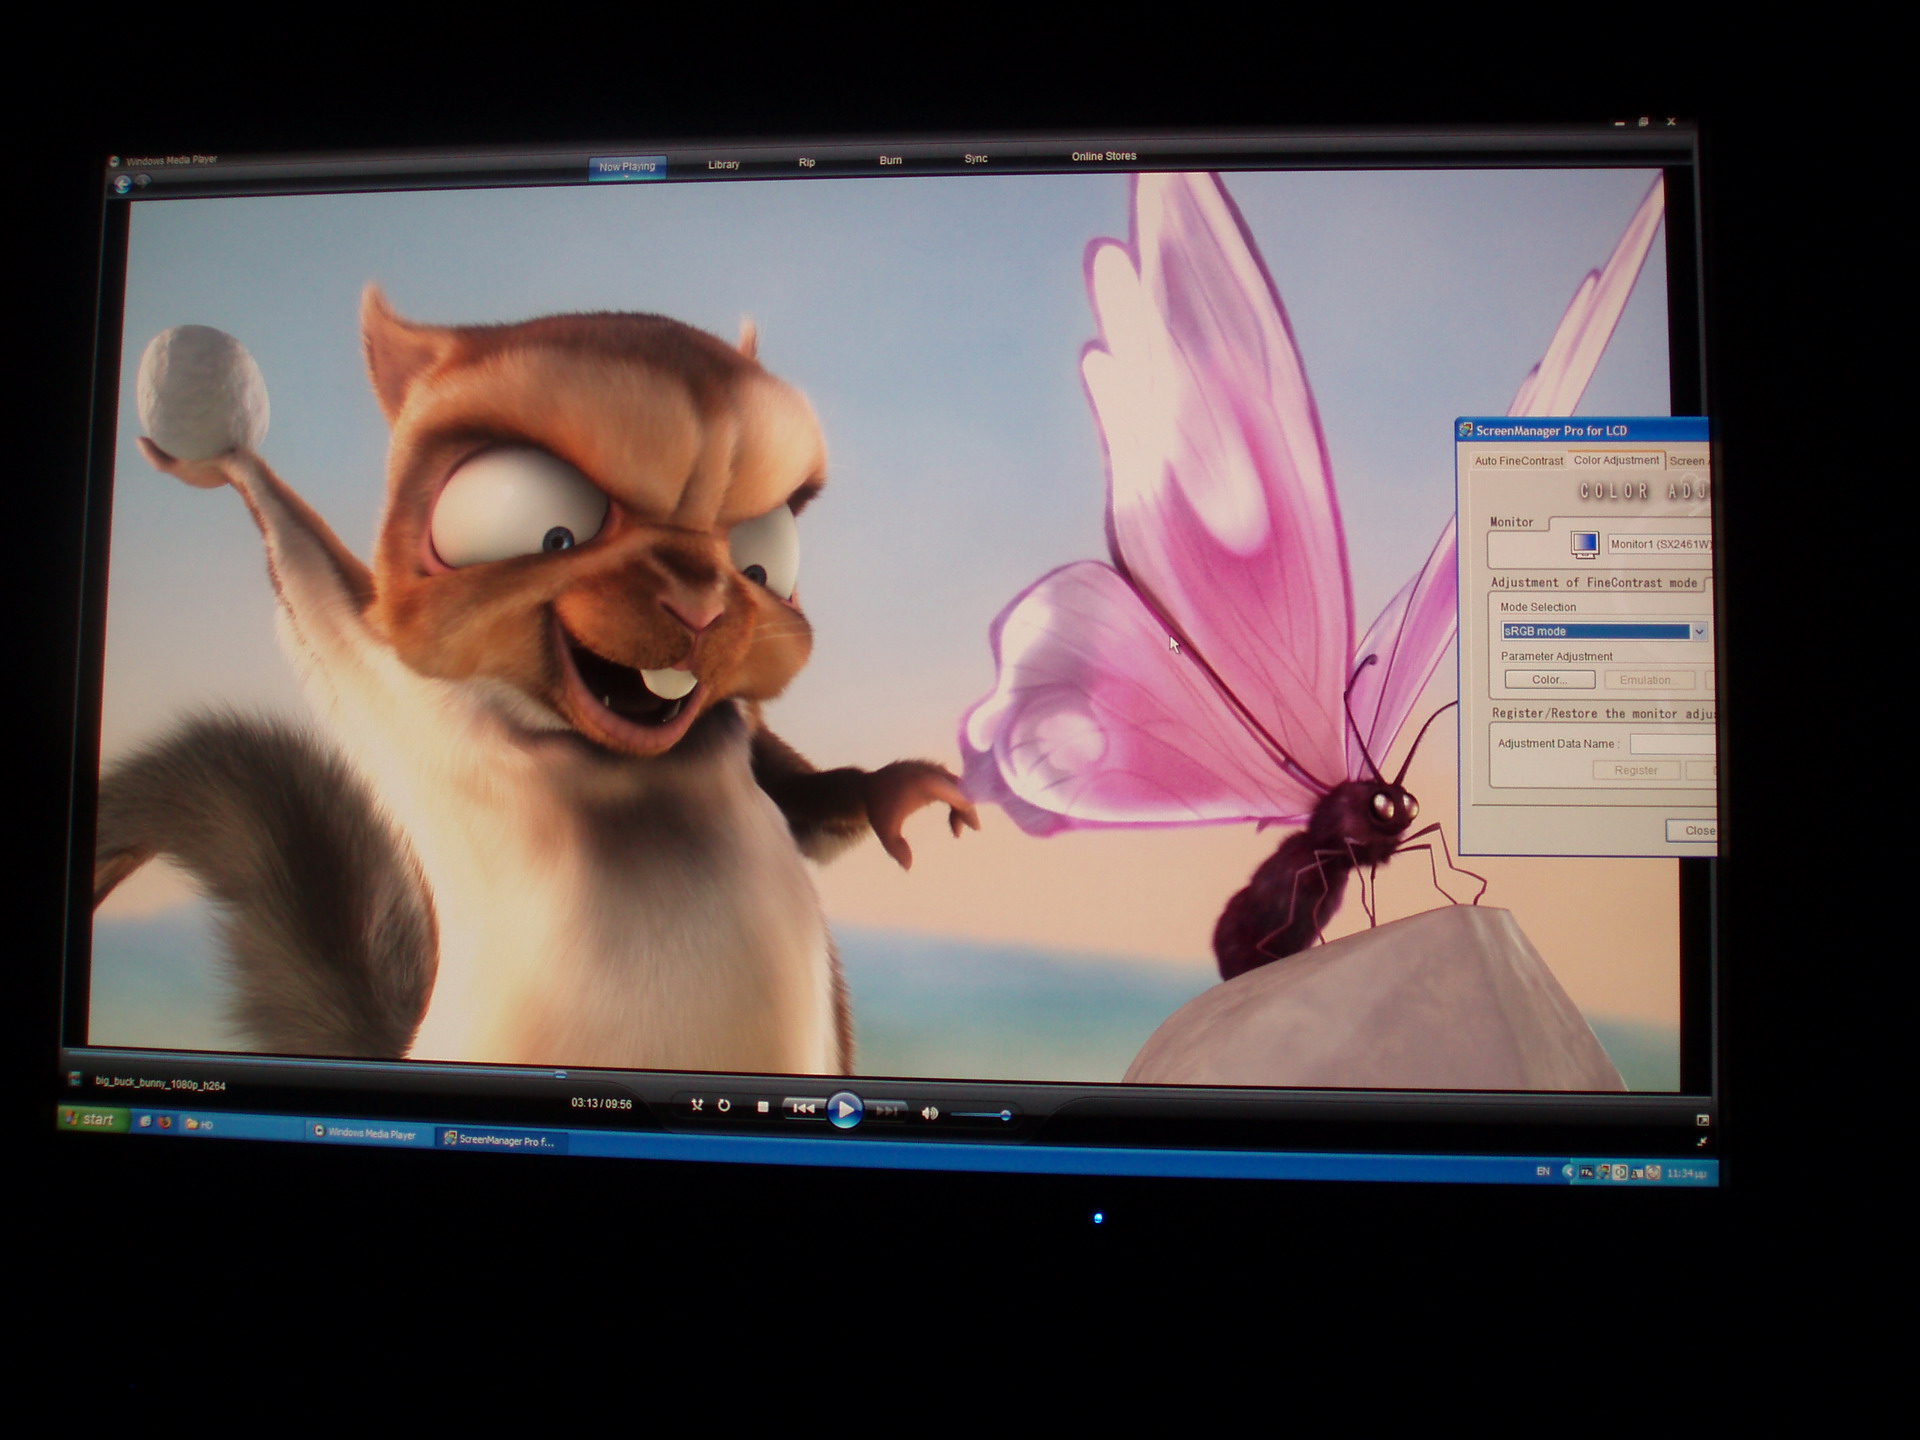Screen dimensions: 1920x1440
Task: Select the Color Adjustment tab
Action: coord(1616,460)
